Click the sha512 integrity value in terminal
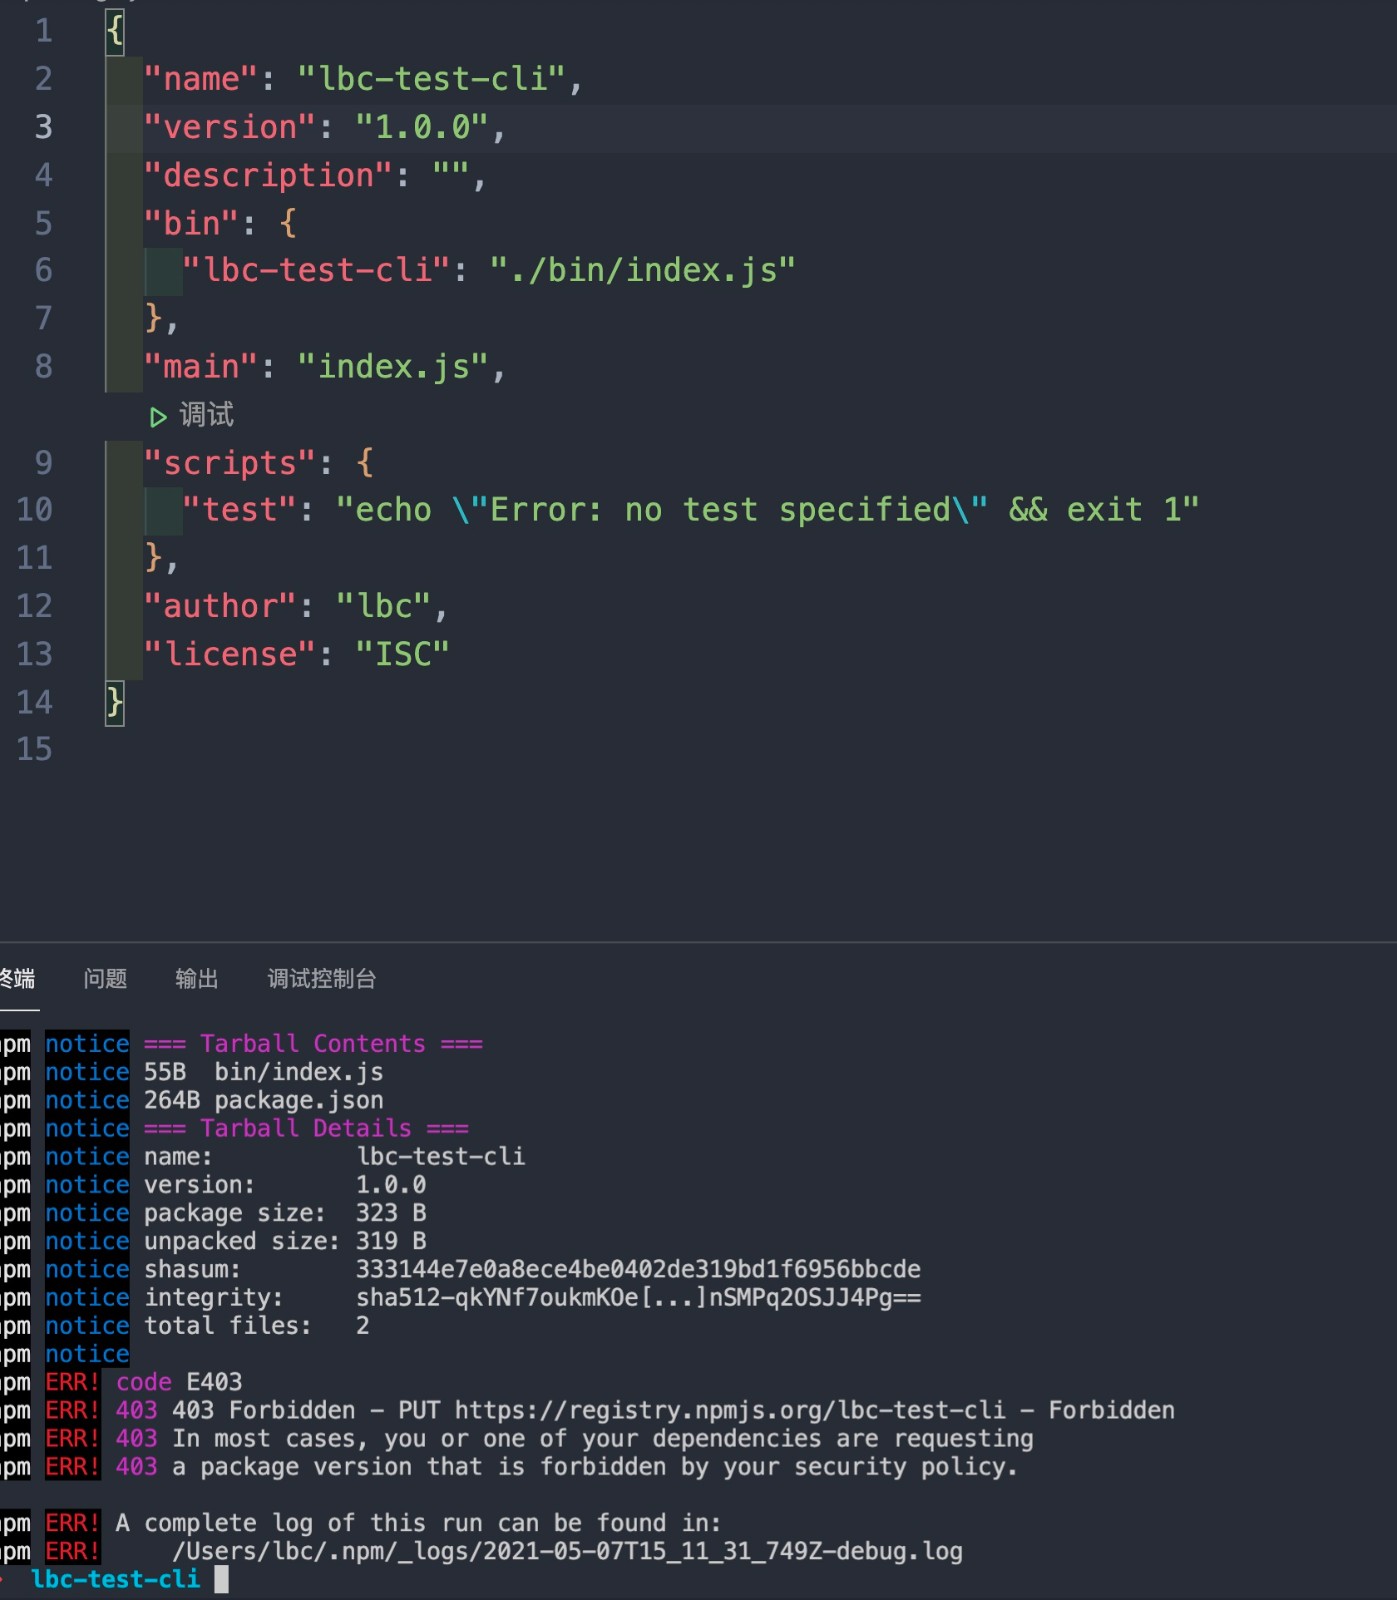The image size is (1397, 1600). pos(638,1297)
